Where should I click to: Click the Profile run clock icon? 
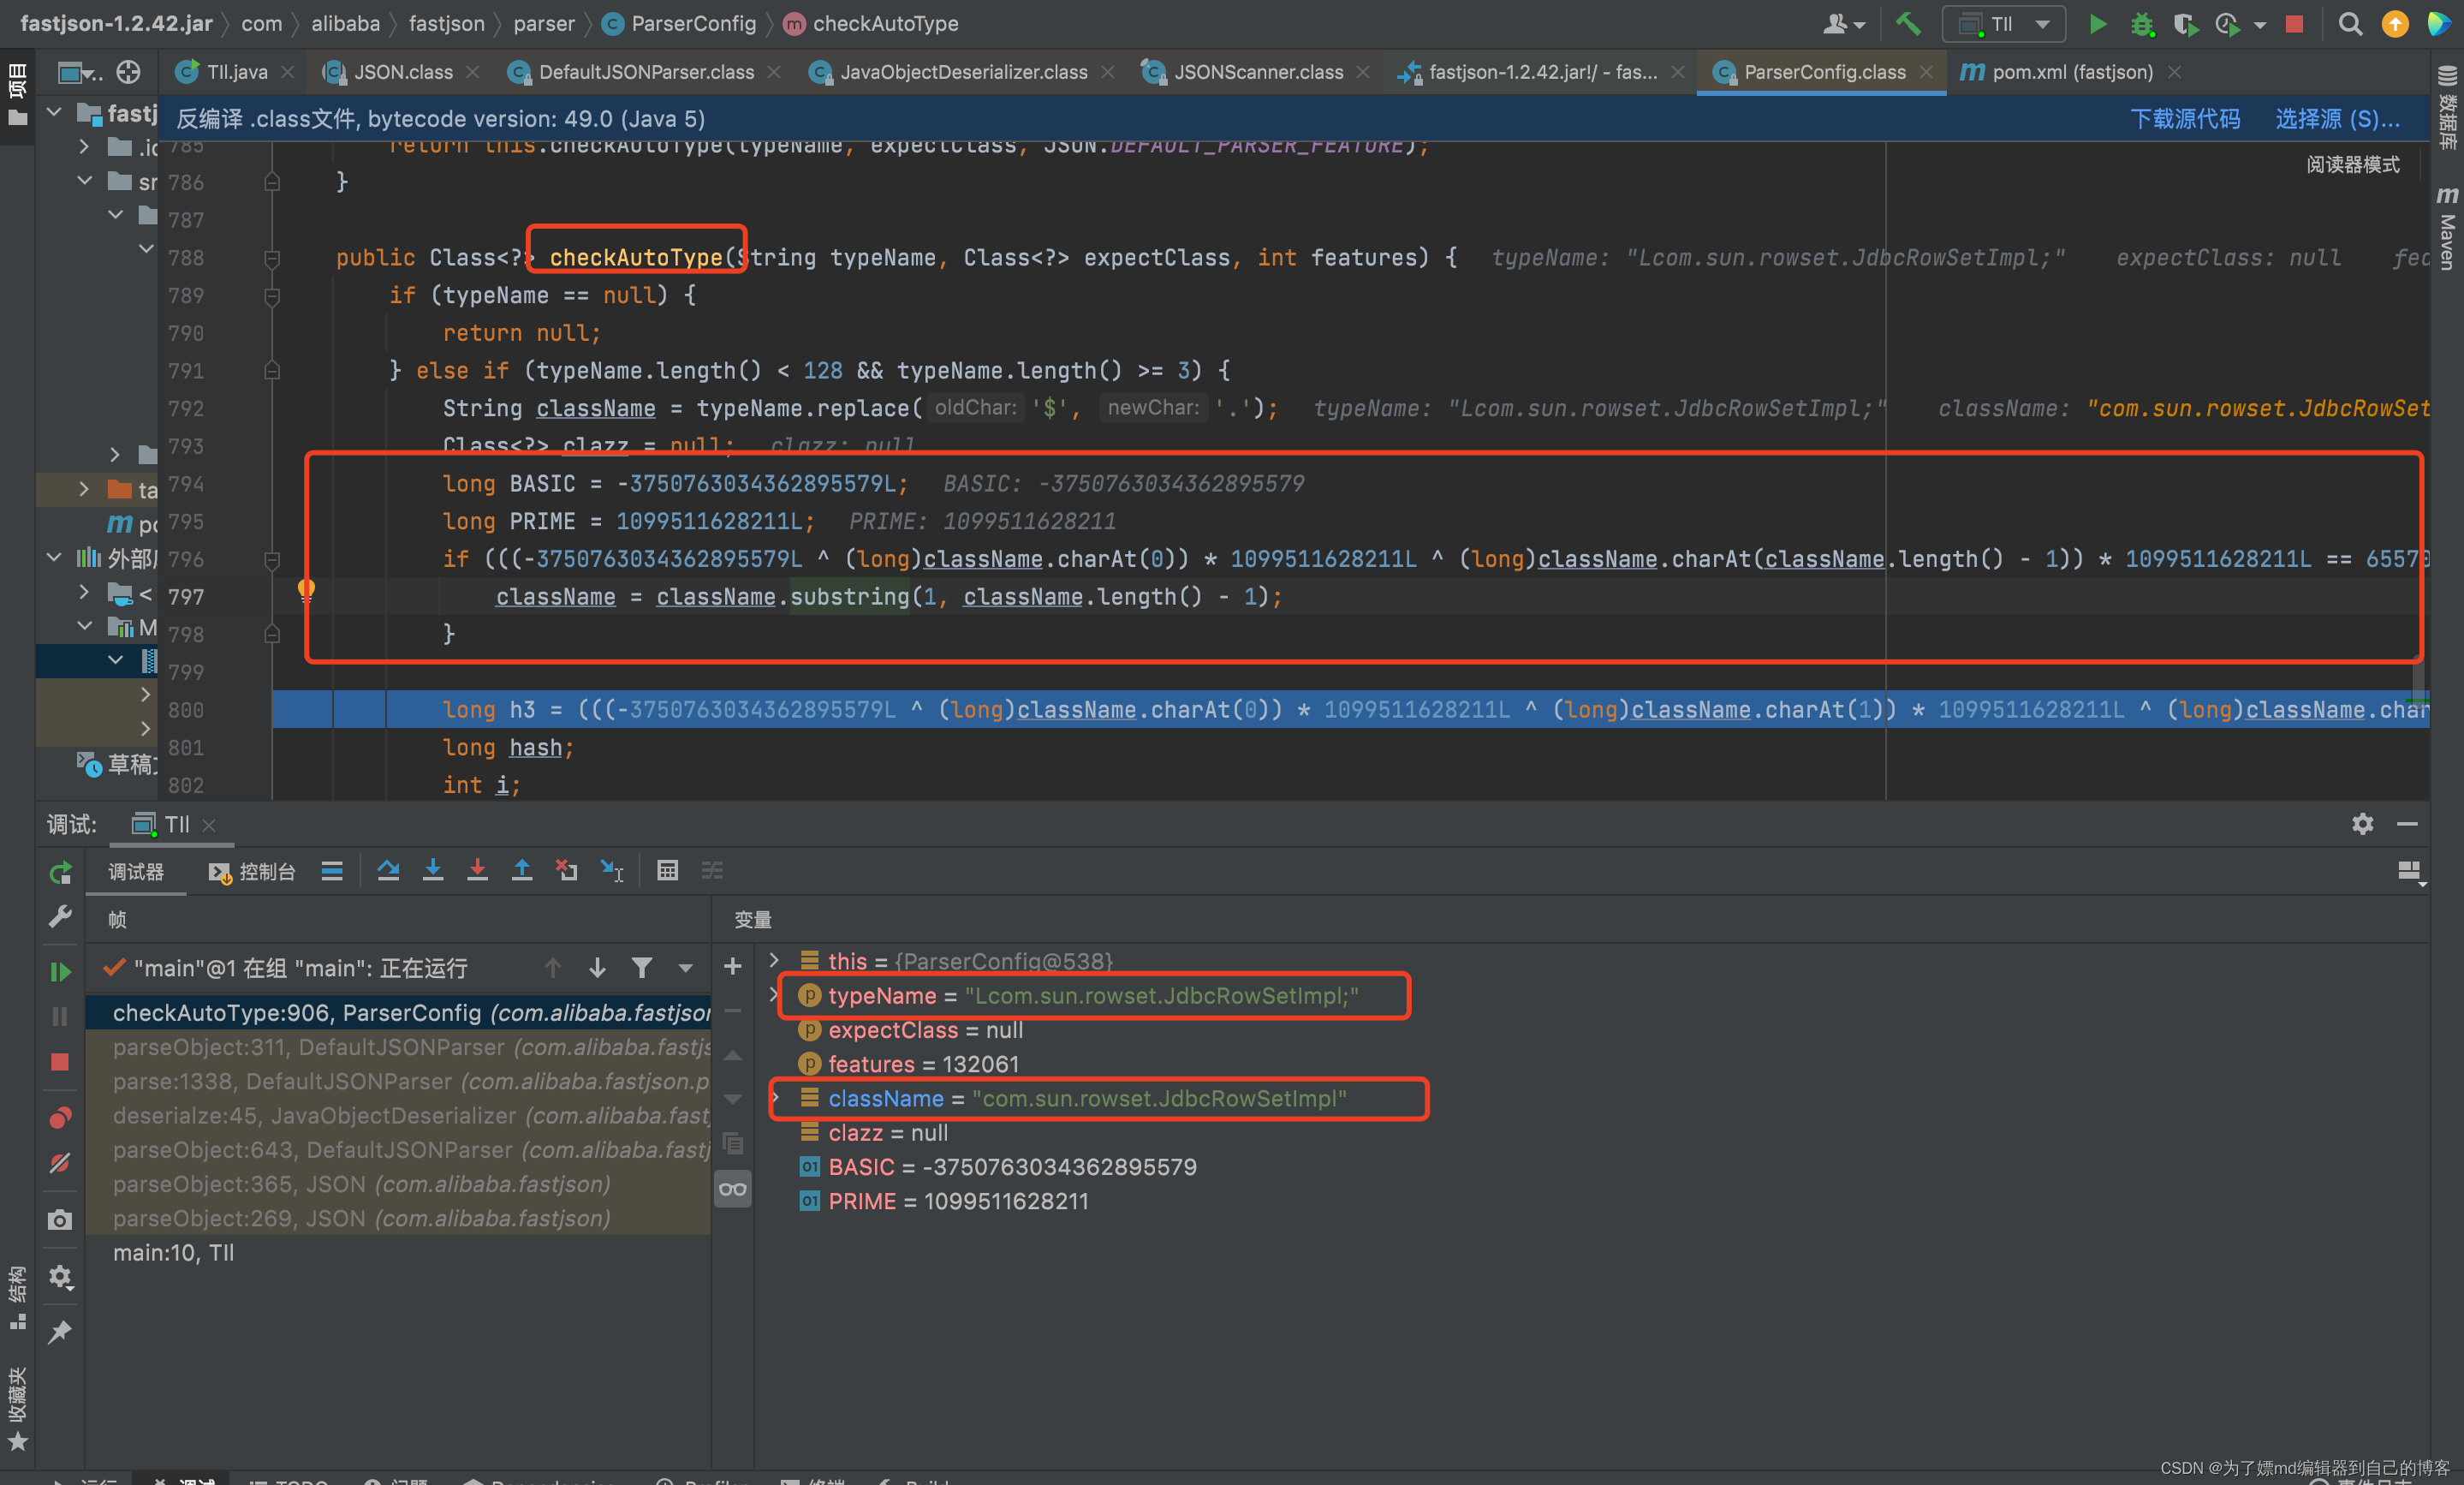tap(2226, 23)
